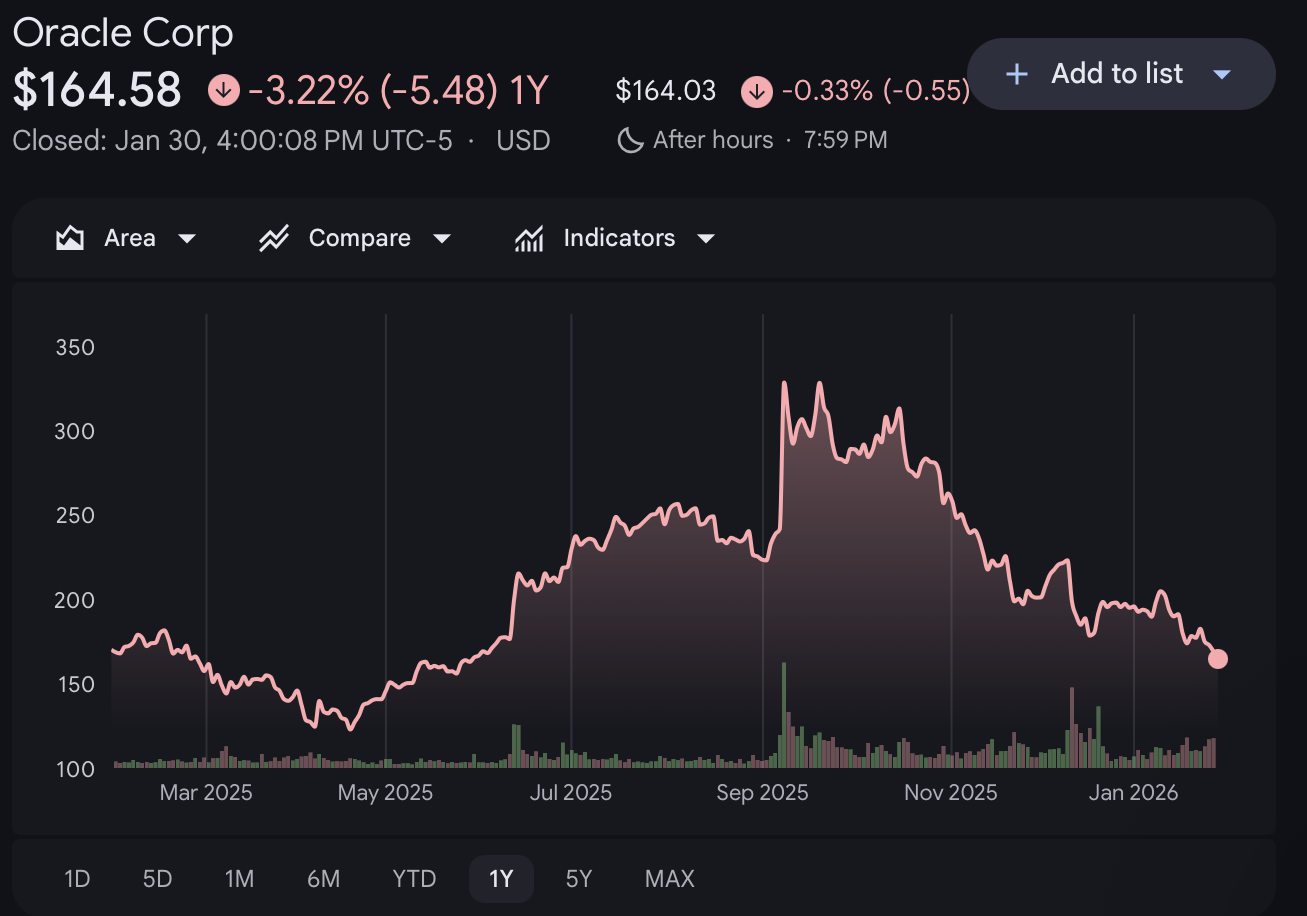Click the current price endpoint dot on chart
Viewport: 1307px width, 916px height.
1217,658
